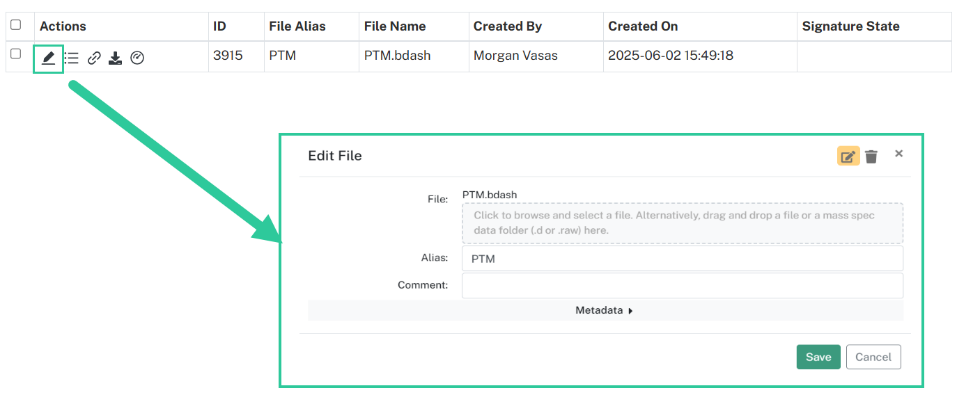
Task: Click the Cancel button
Action: tap(873, 357)
